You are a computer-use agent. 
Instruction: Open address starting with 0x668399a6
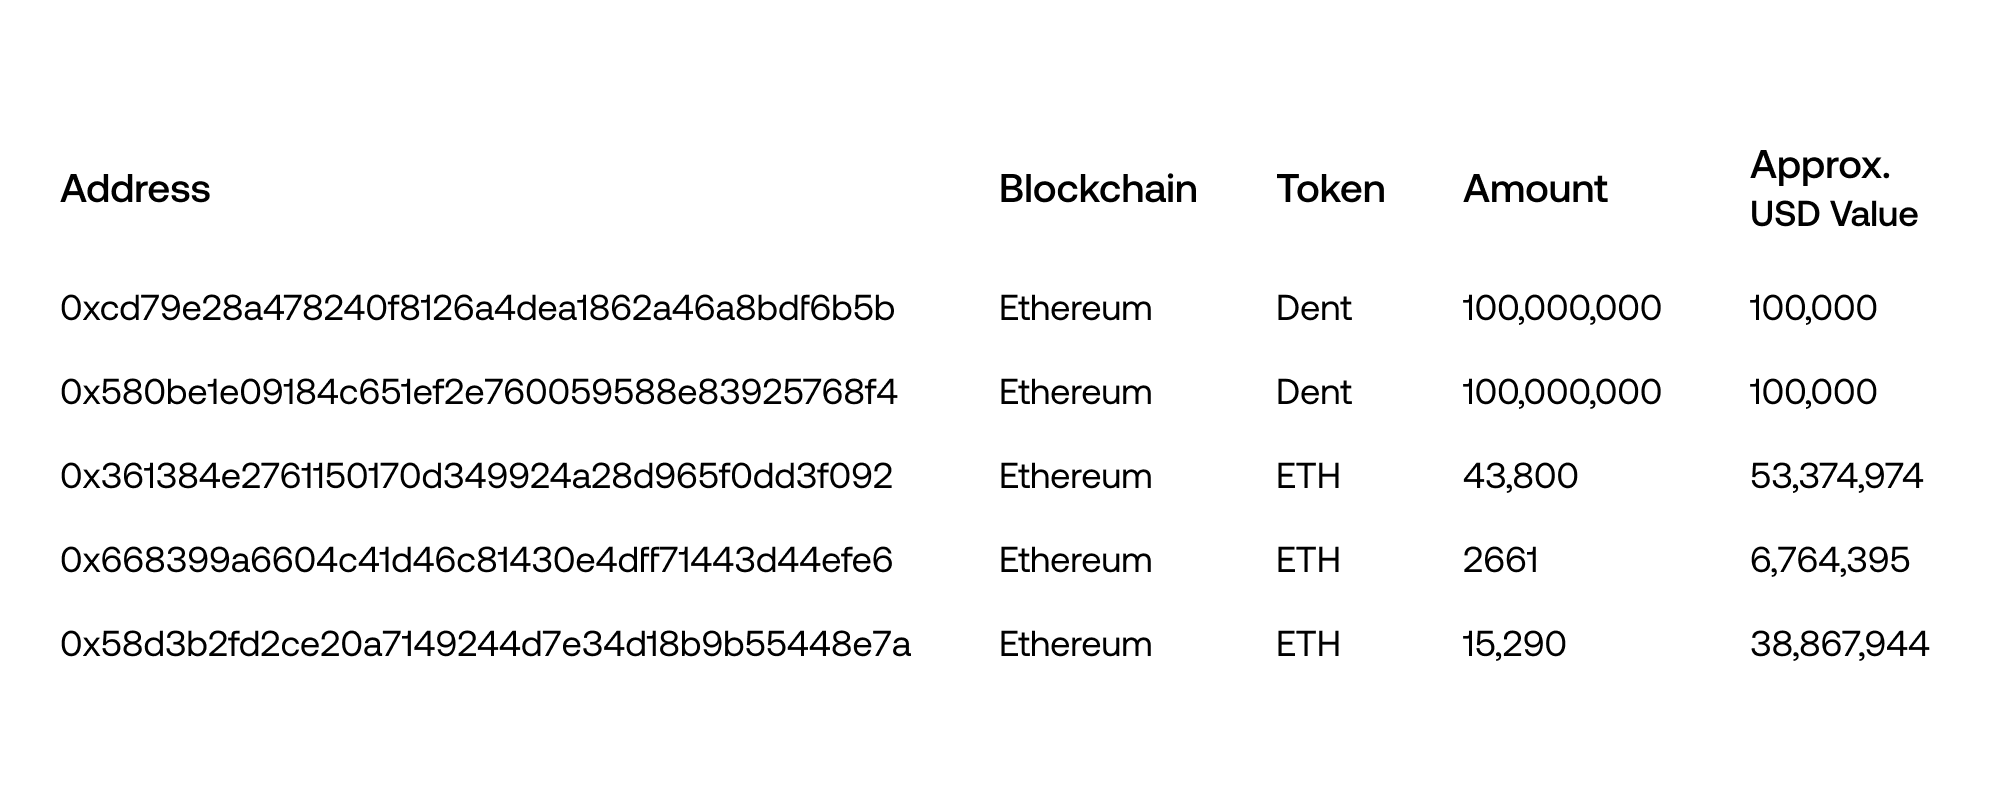click(476, 560)
